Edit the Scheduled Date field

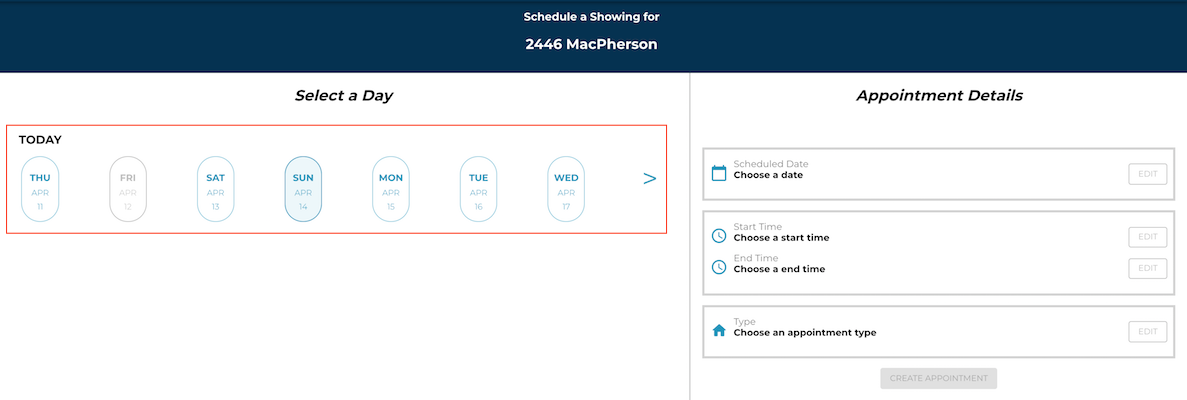(x=1148, y=174)
